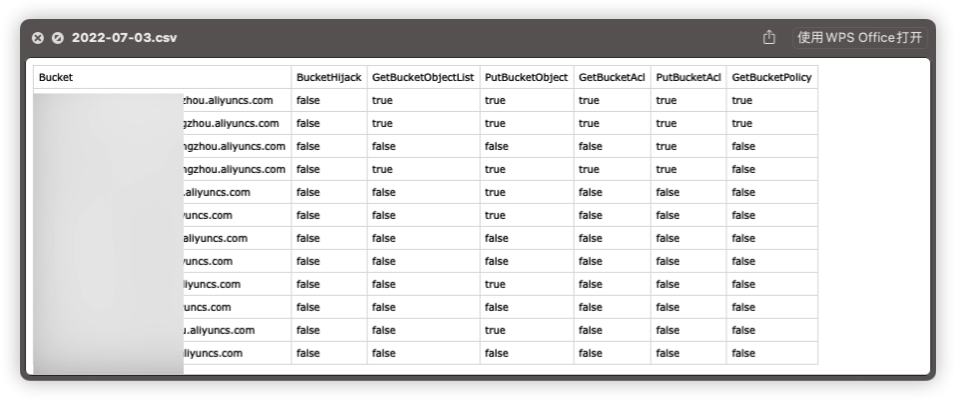The height and width of the screenshot is (400, 956).
Task: Open the share menu icon
Action: click(769, 38)
